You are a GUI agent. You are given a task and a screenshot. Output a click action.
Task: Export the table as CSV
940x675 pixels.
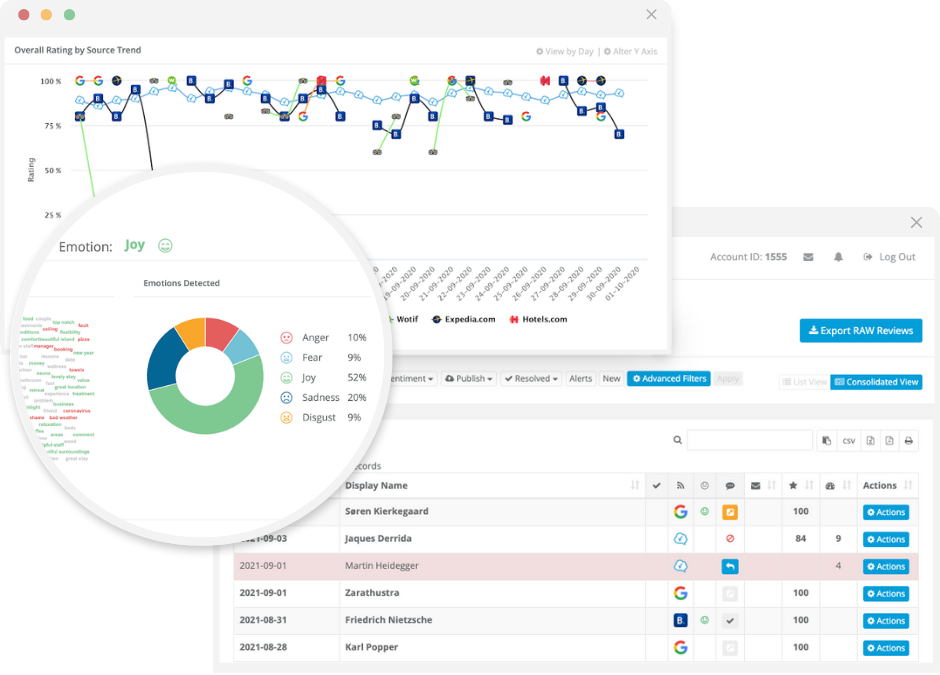[849, 441]
